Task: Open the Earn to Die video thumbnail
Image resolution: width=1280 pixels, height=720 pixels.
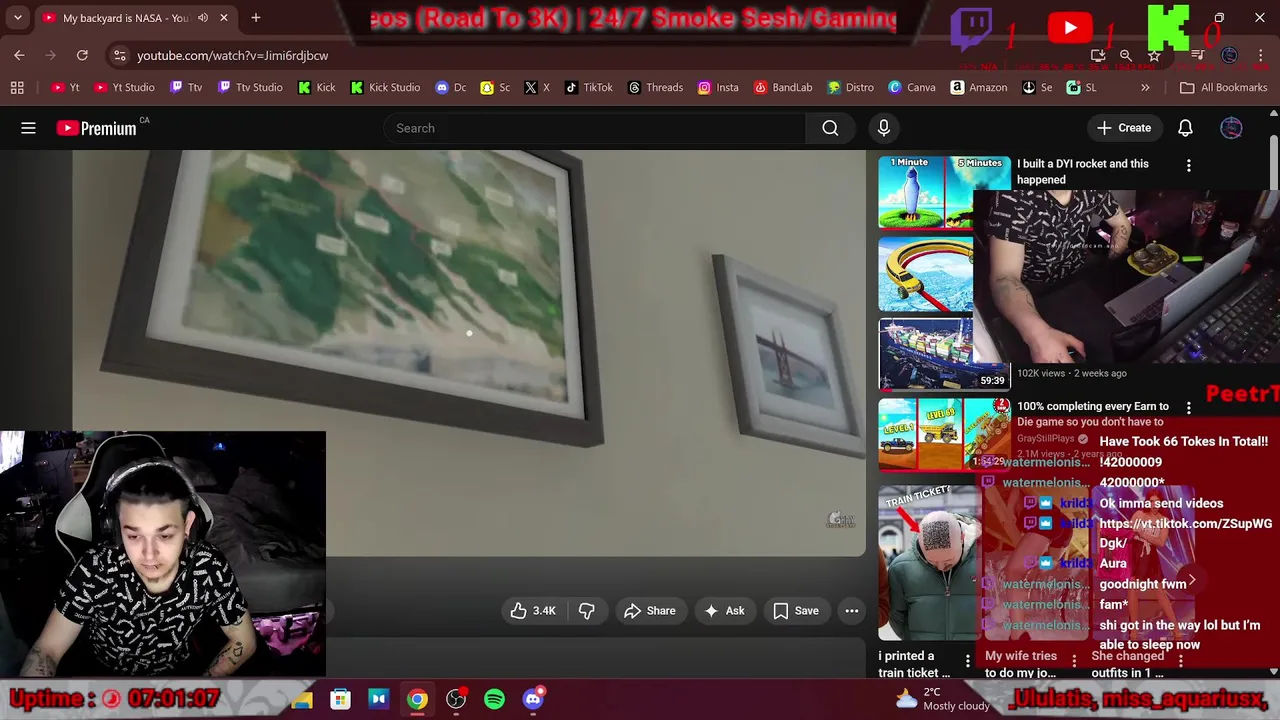Action: click(943, 435)
